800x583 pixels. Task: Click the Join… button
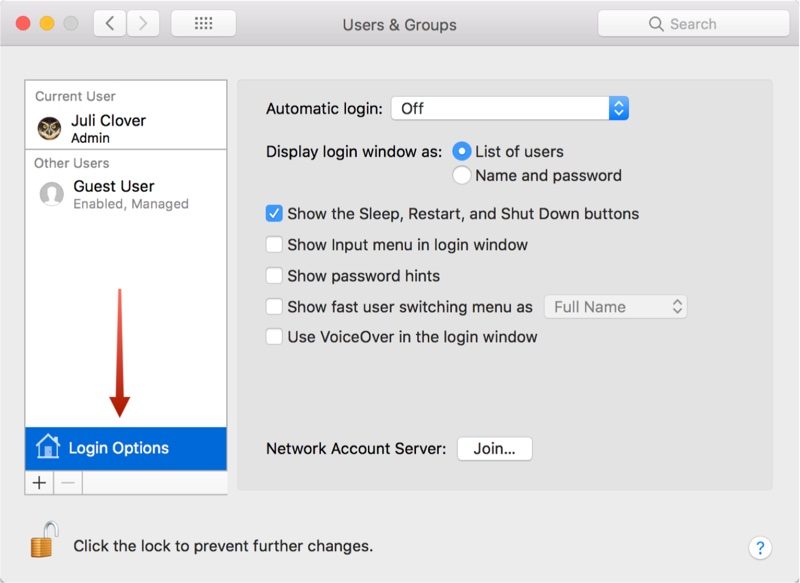click(x=494, y=449)
